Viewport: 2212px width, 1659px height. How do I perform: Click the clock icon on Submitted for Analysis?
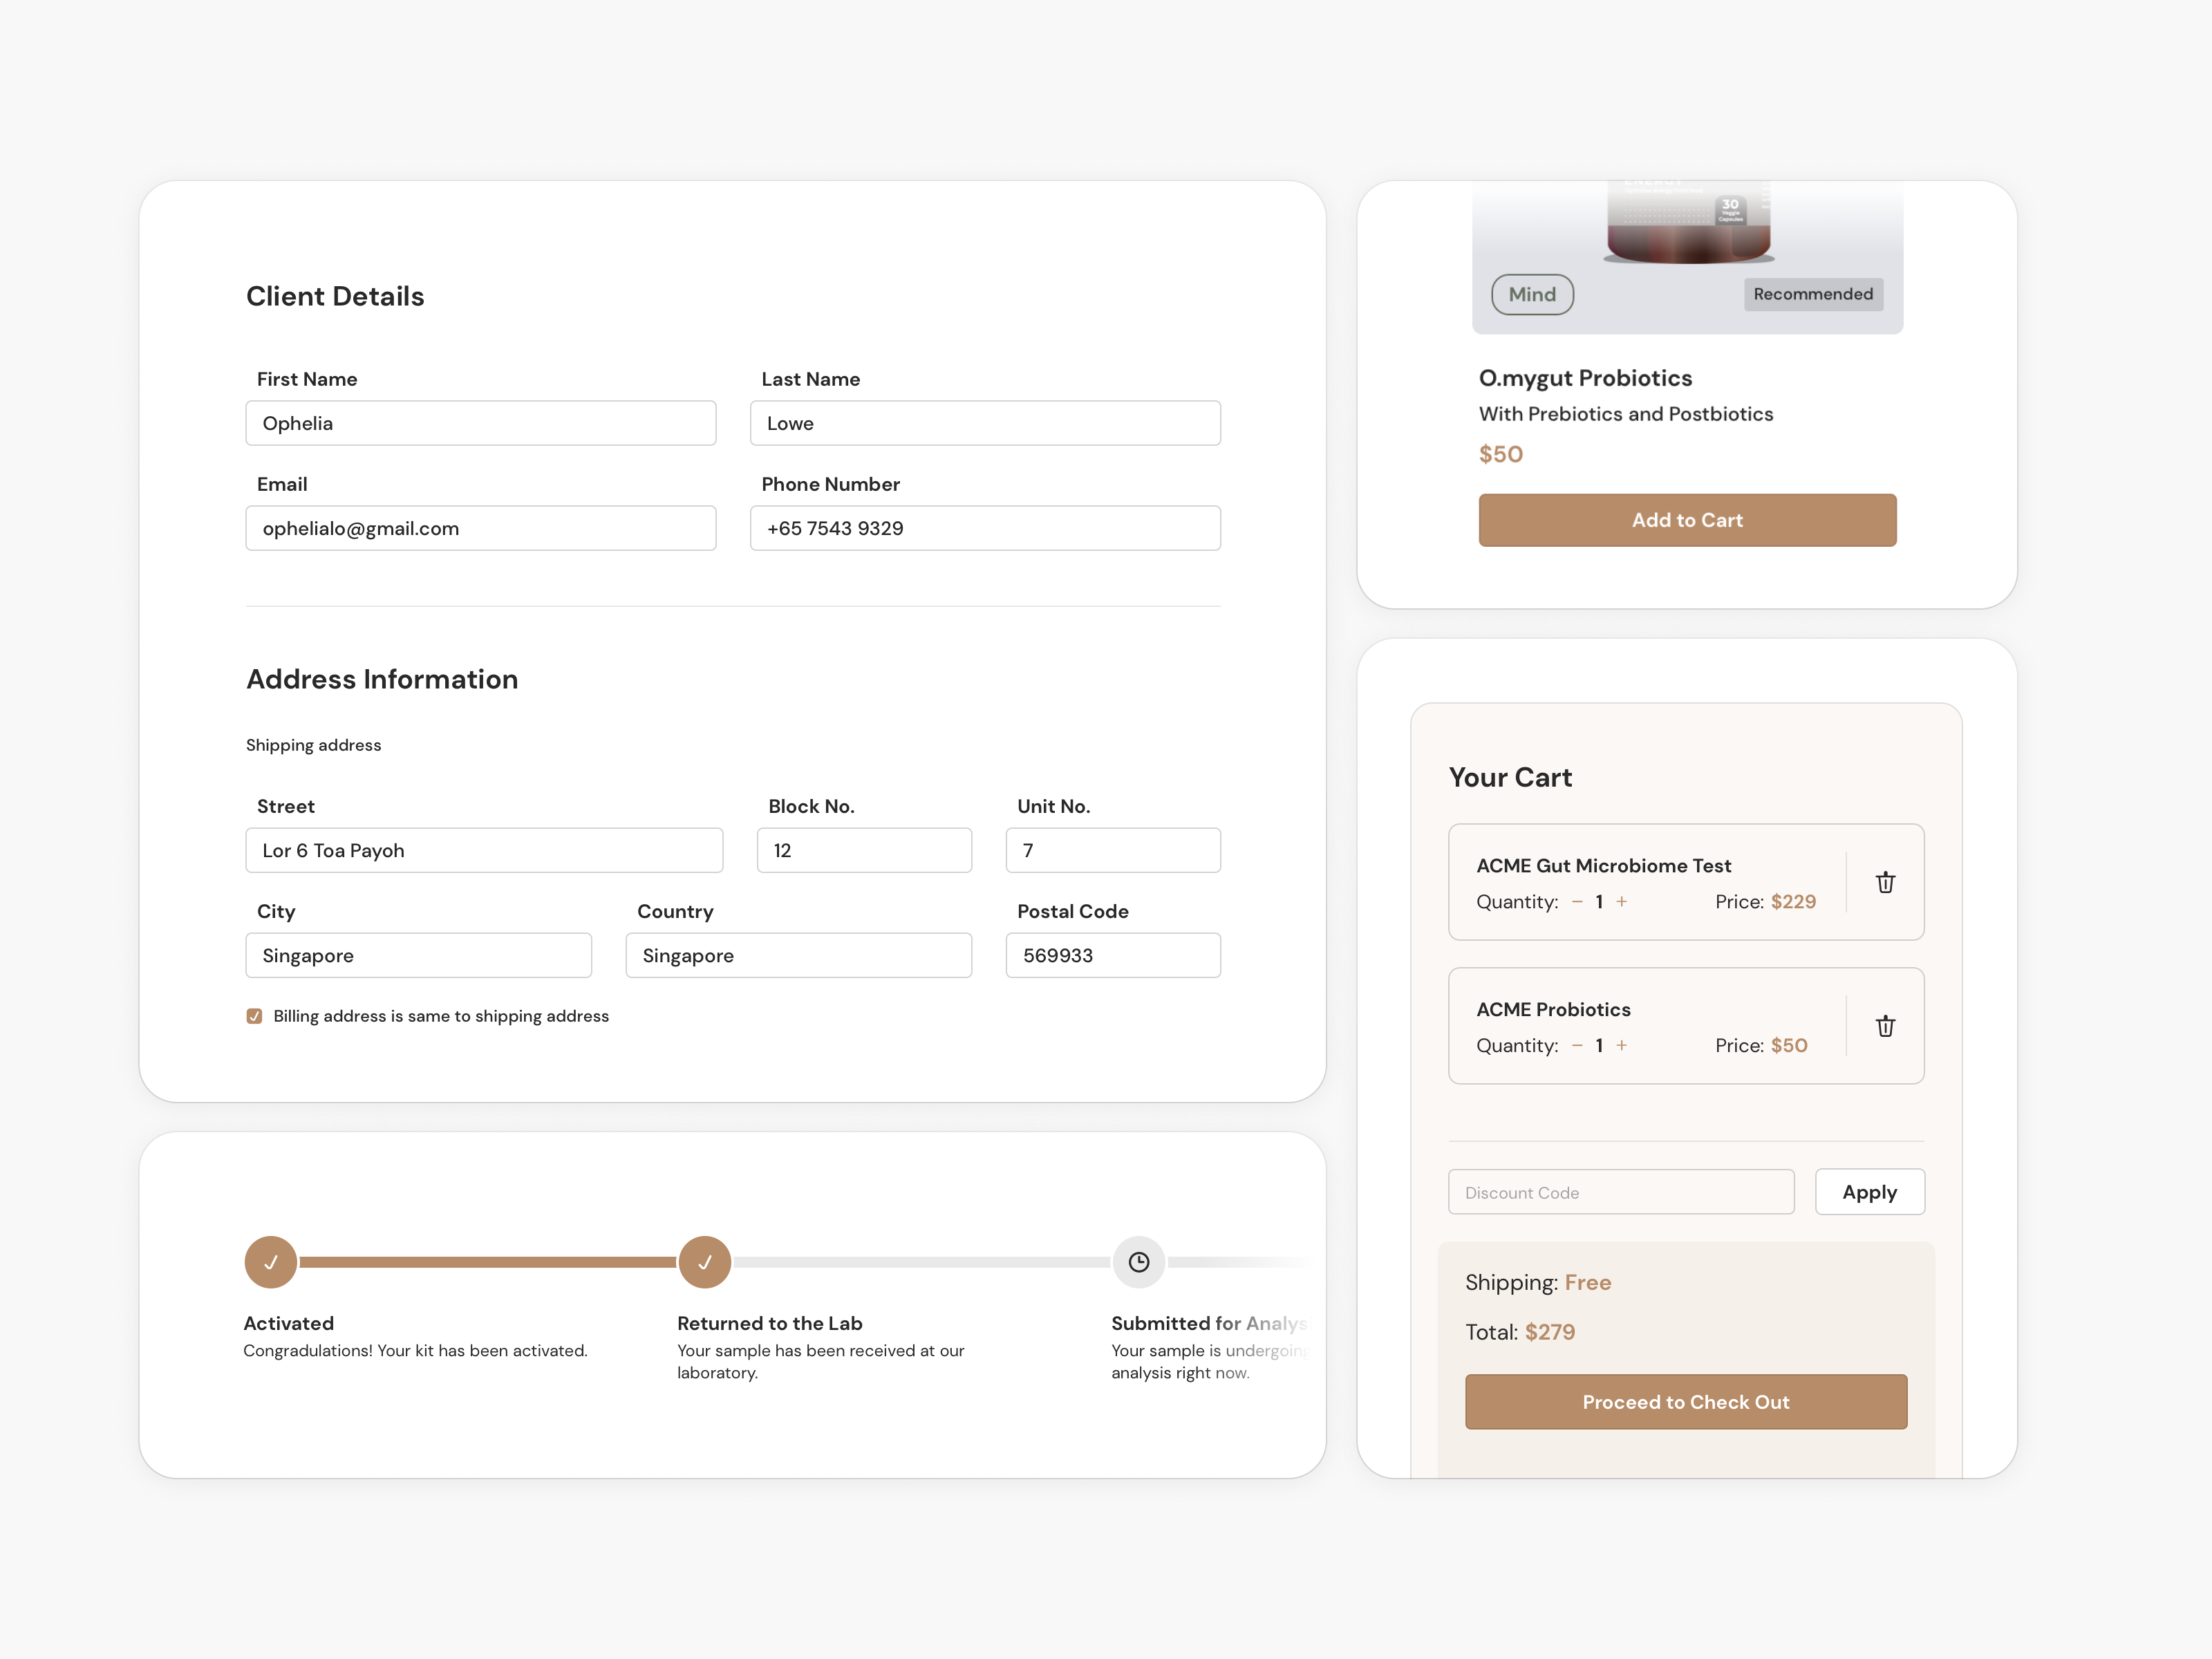tap(1138, 1262)
